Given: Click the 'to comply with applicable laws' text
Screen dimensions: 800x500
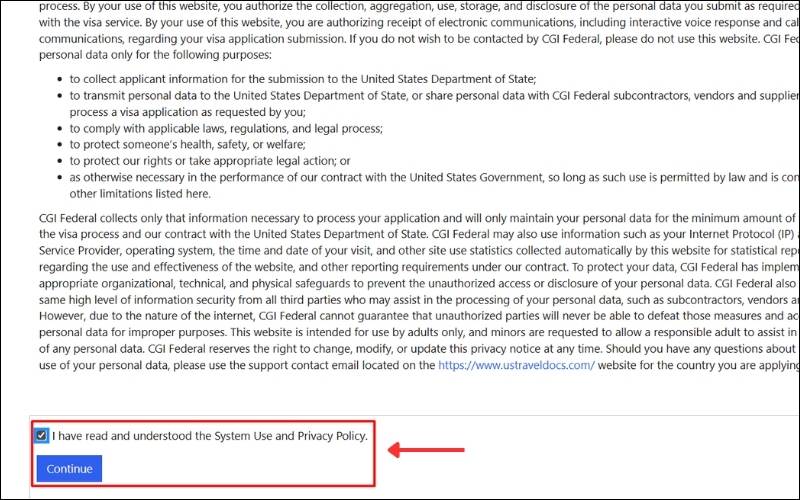Looking at the screenshot, I should [x=226, y=129].
